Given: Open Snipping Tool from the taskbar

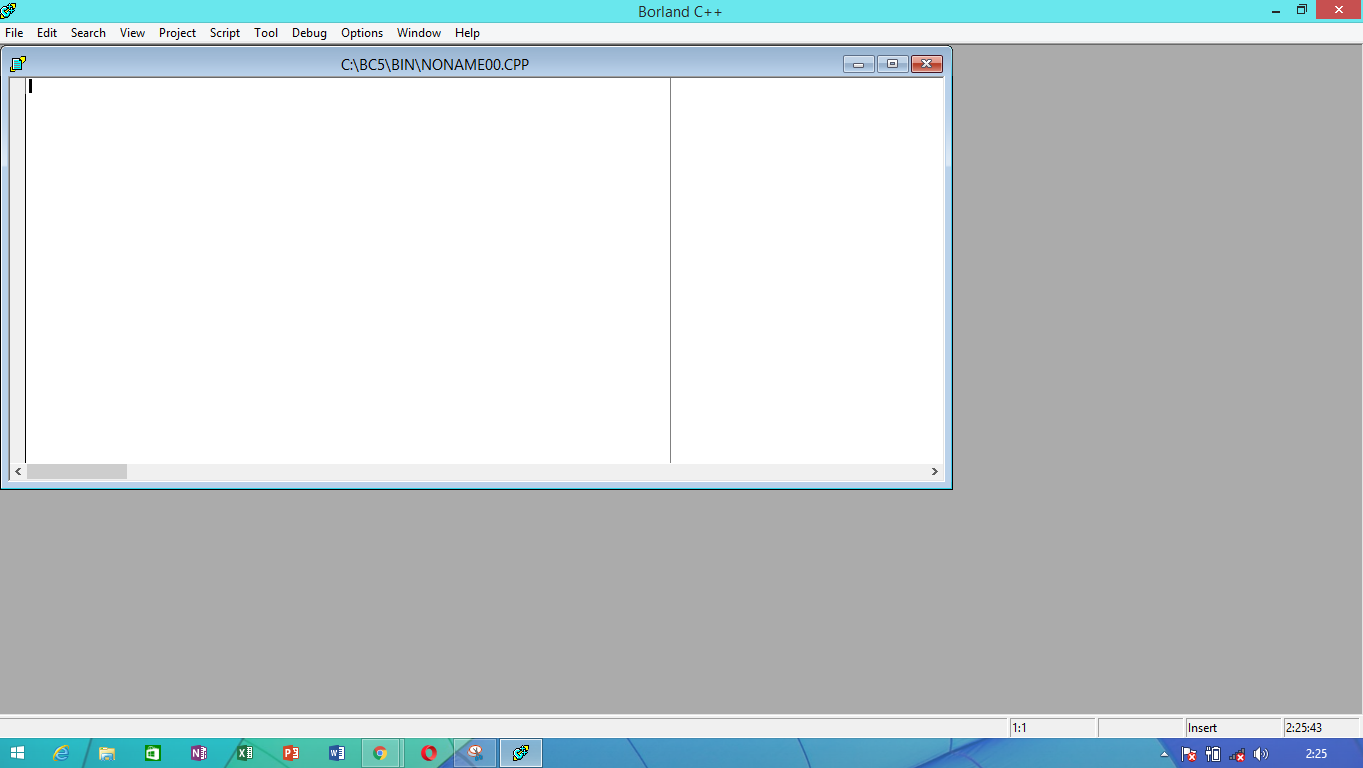Looking at the screenshot, I should pos(474,752).
